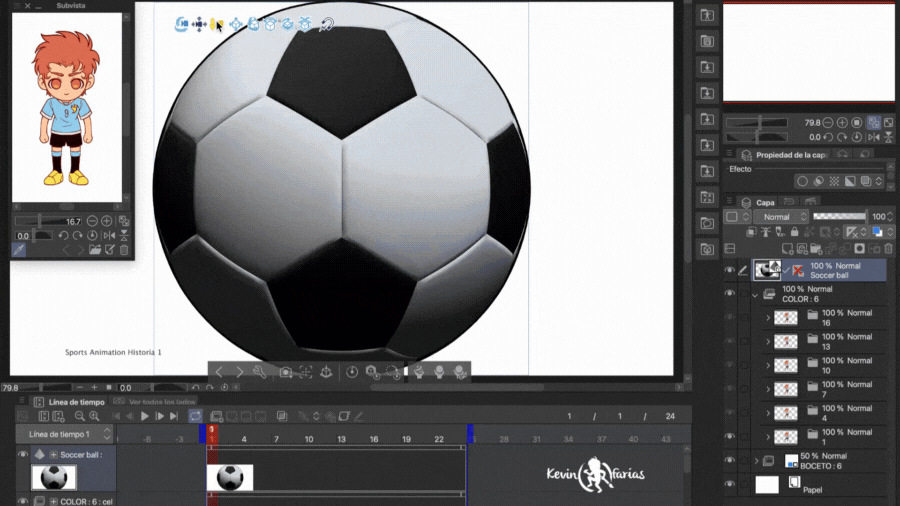Click the frame 1 marker on timeline ruler

pos(212,434)
